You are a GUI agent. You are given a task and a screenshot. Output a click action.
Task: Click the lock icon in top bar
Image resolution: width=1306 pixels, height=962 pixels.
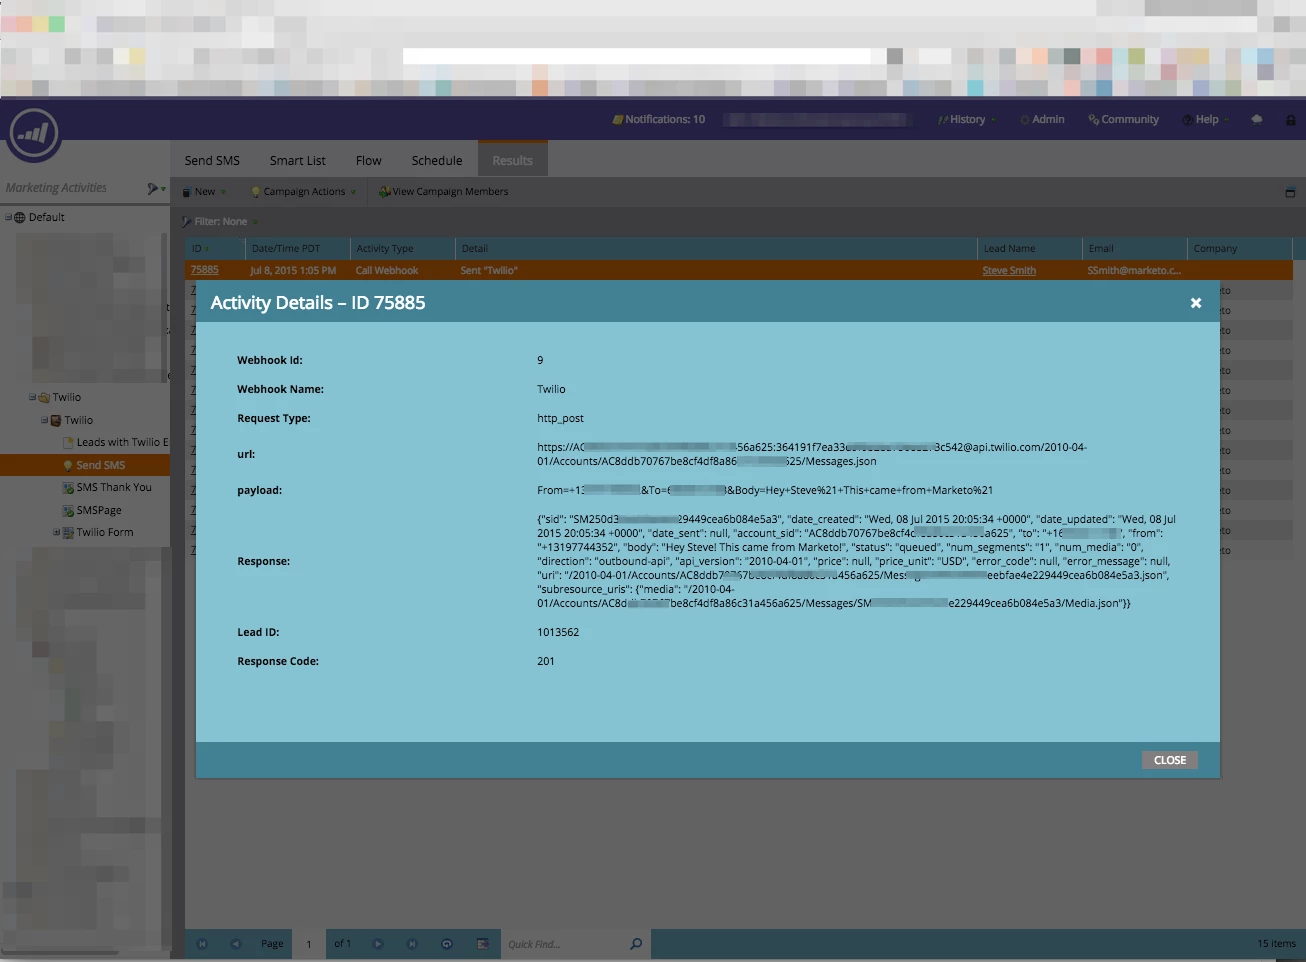click(x=1290, y=120)
